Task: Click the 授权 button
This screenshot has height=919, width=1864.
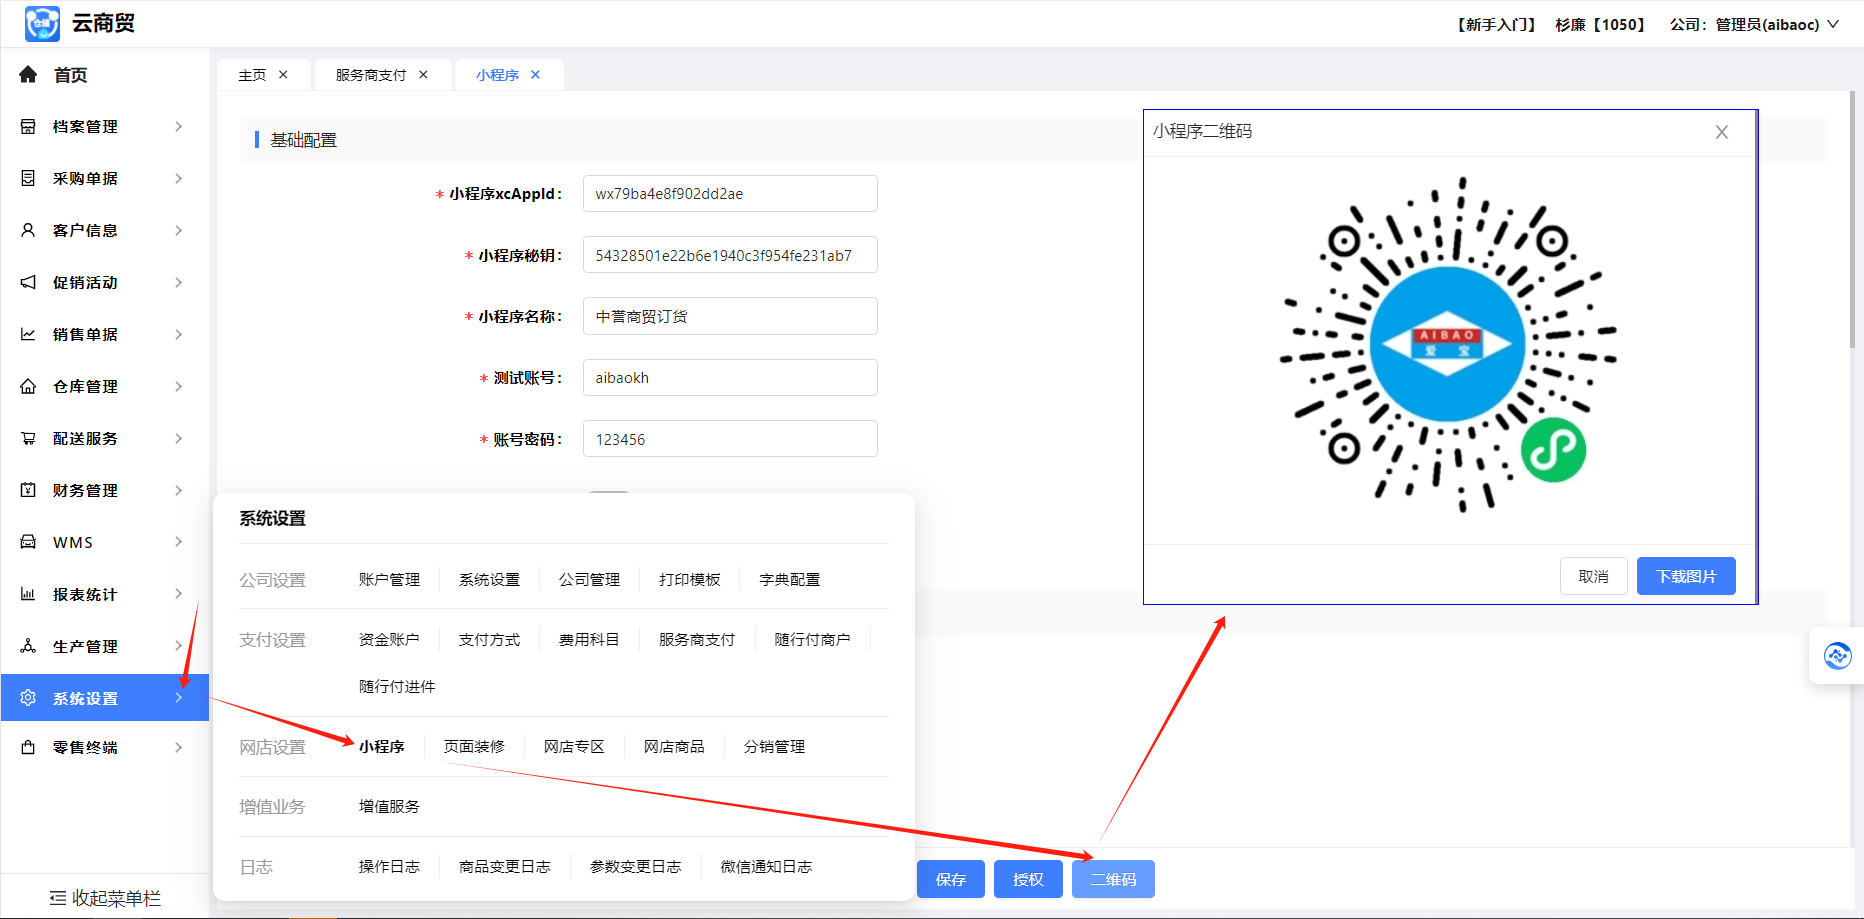Action: (1028, 879)
